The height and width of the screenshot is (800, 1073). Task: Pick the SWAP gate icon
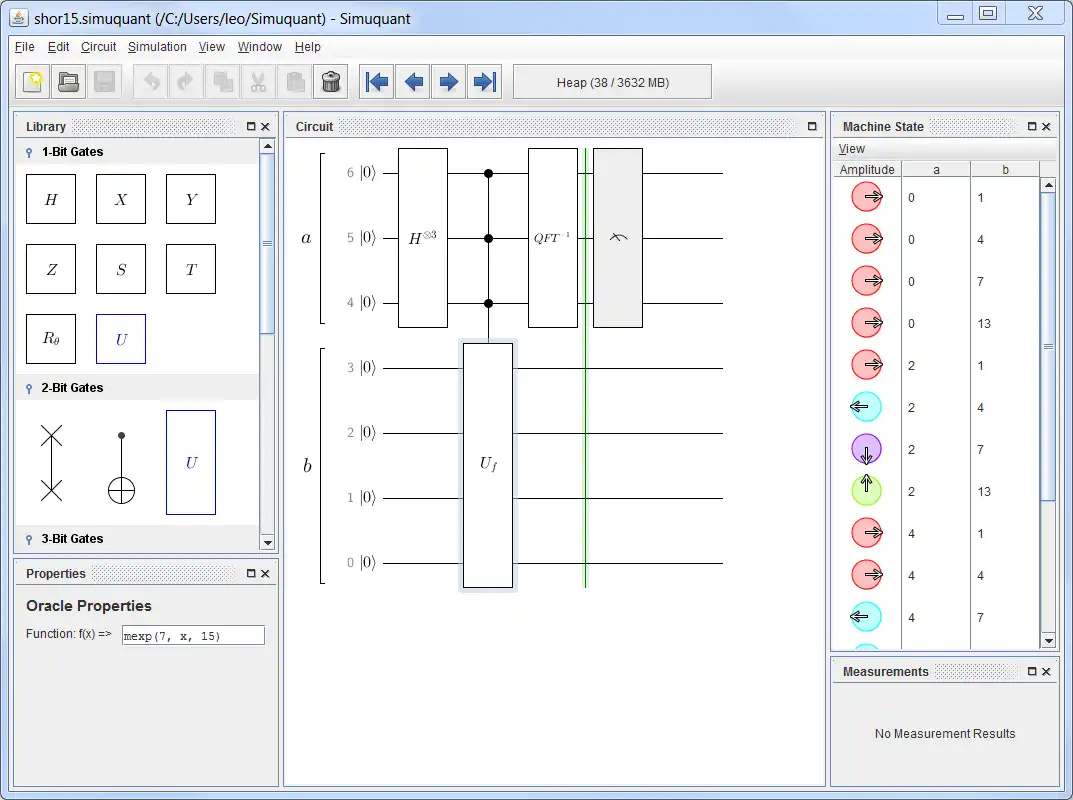(x=51, y=462)
